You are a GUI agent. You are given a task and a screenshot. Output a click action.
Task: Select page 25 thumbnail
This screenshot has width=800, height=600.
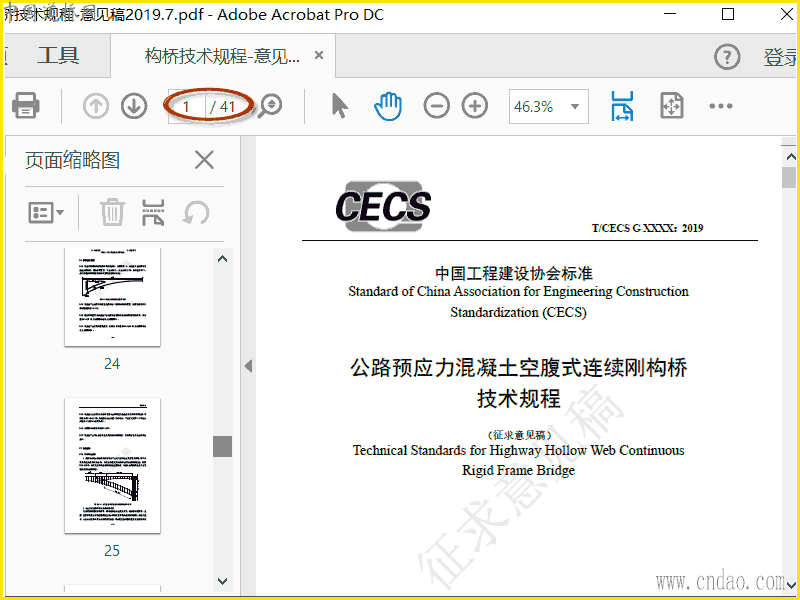coord(112,466)
